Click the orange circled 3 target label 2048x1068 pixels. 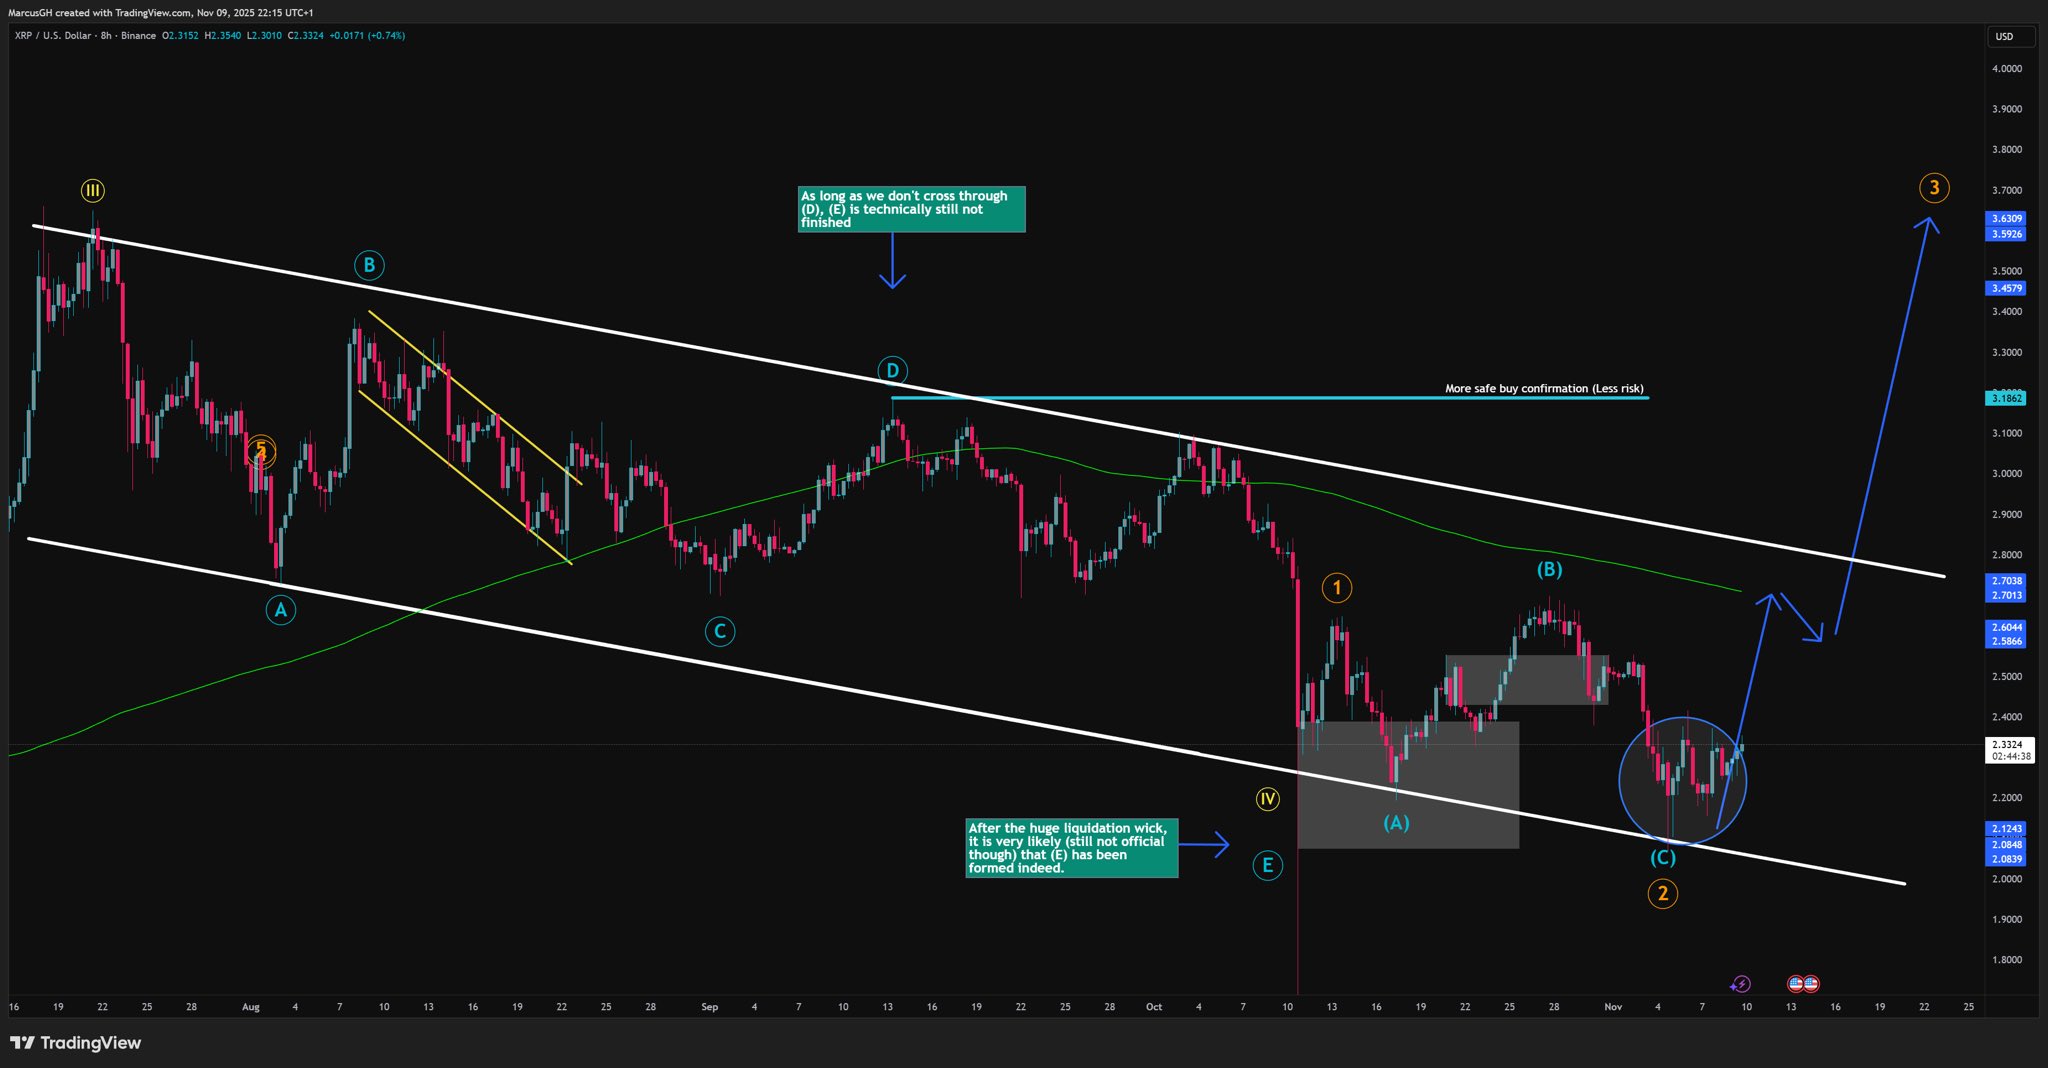[1934, 187]
